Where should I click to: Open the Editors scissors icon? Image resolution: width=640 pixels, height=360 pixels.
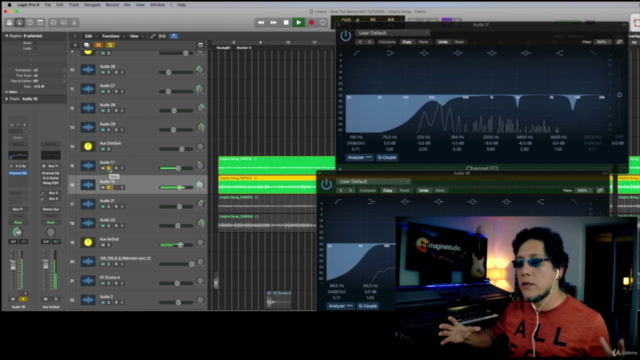(x=74, y=22)
